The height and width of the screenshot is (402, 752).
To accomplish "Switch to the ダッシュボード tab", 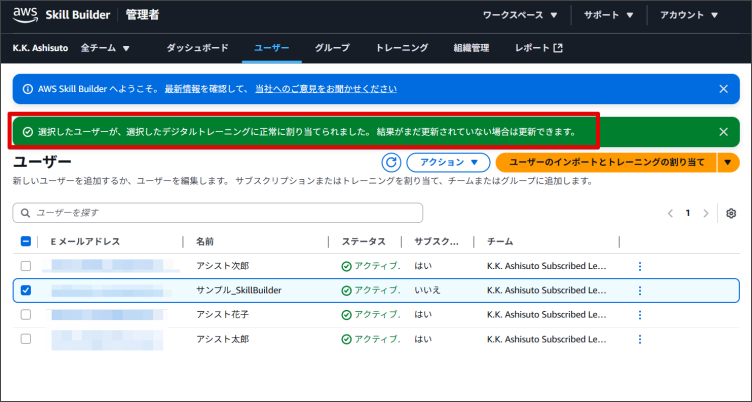I will click(x=197, y=48).
